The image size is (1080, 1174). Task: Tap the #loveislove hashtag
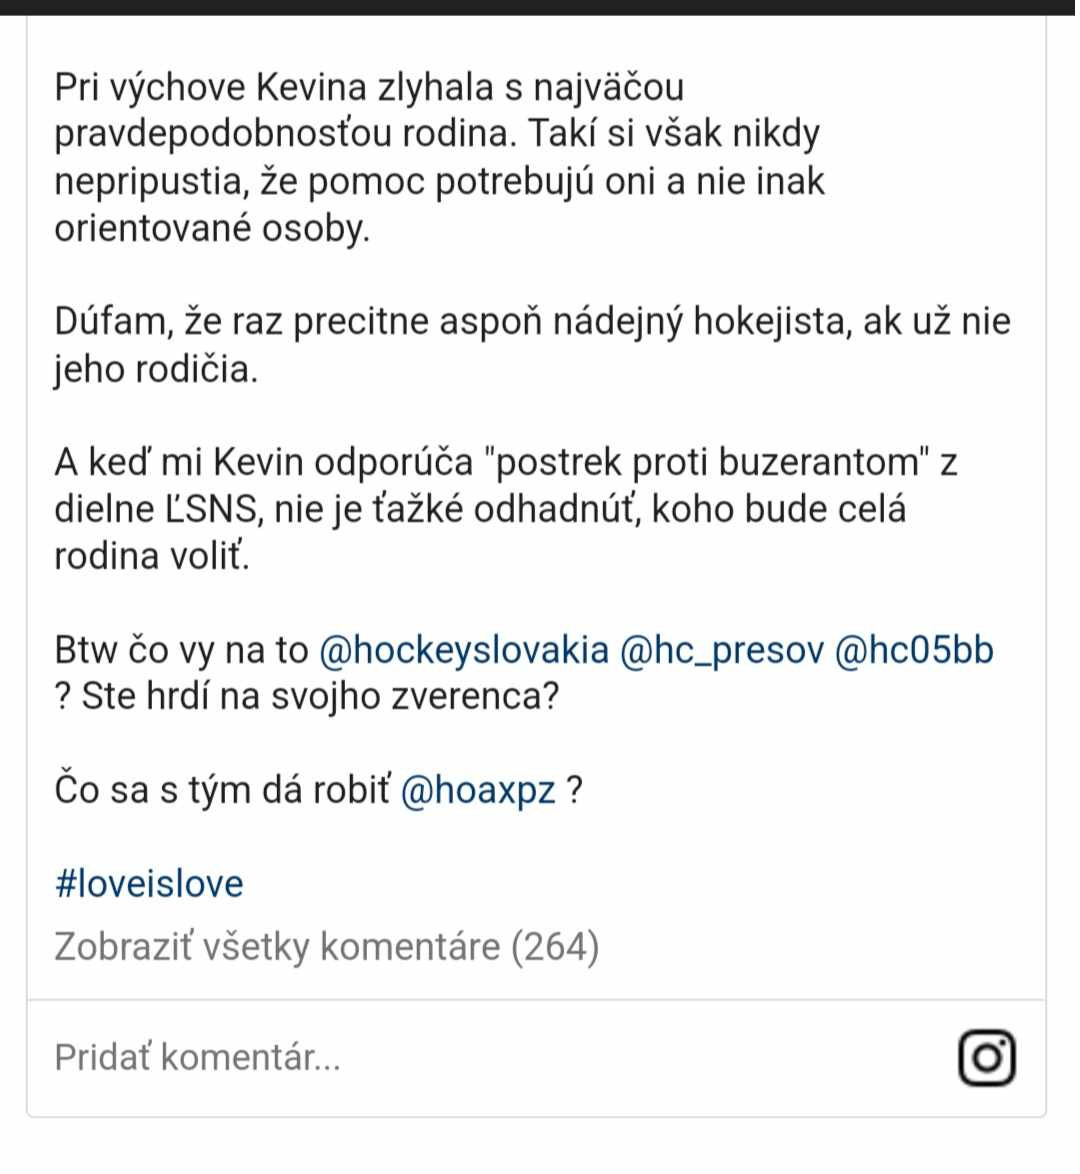pyautogui.click(x=149, y=883)
